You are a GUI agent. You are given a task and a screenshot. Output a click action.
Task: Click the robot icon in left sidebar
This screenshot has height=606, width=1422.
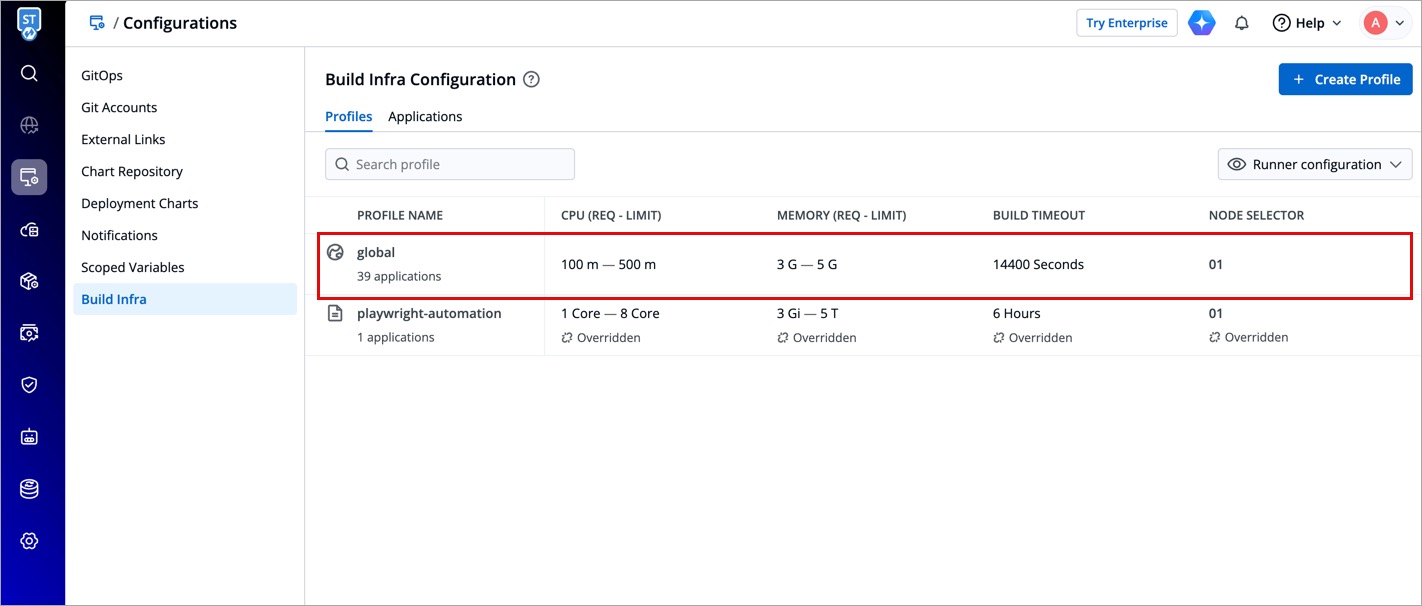point(29,437)
